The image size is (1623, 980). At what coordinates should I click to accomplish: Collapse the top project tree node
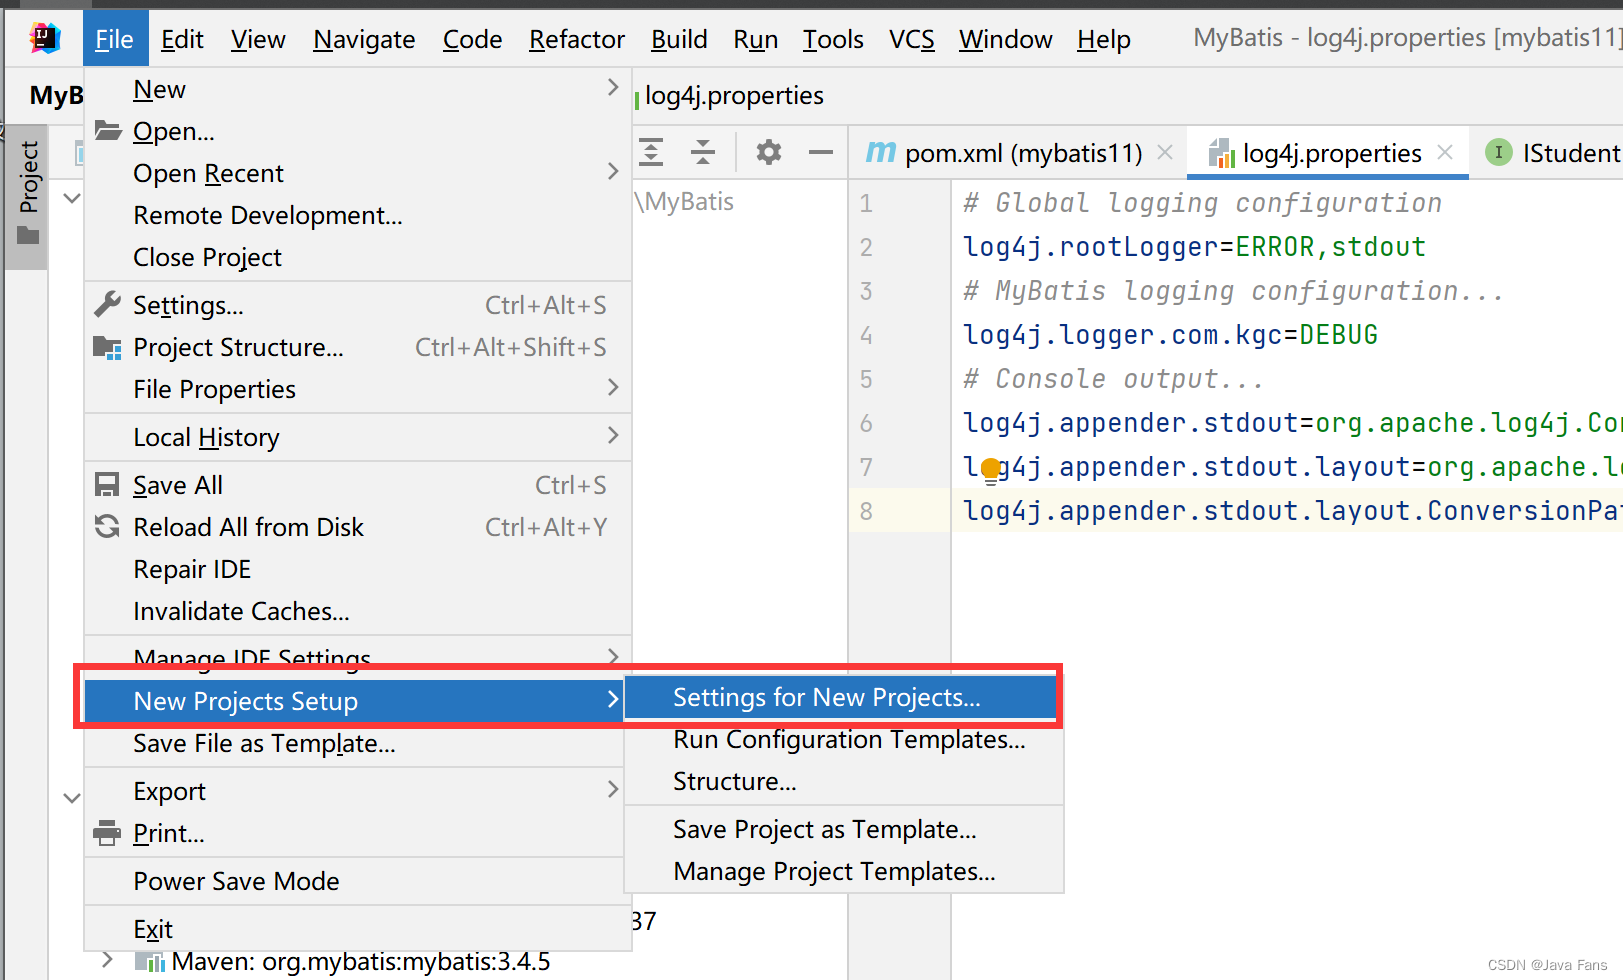click(x=72, y=198)
